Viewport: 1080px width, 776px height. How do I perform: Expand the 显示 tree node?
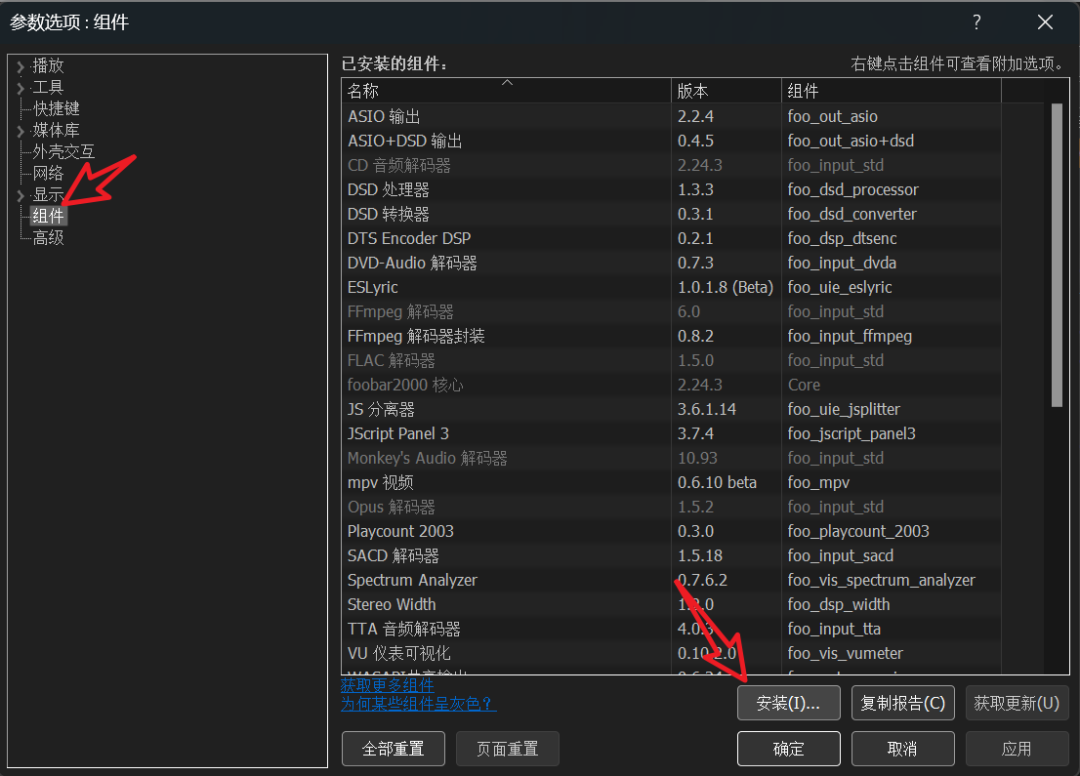pos(20,195)
